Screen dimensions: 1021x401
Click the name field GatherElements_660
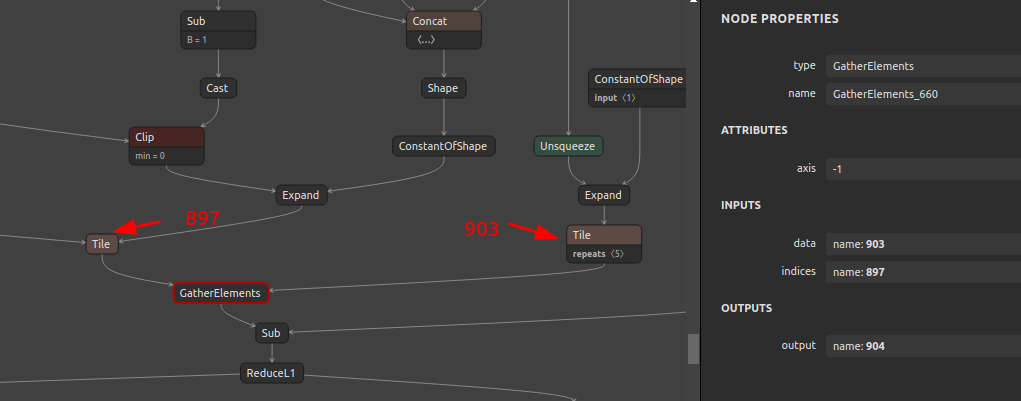(923, 94)
